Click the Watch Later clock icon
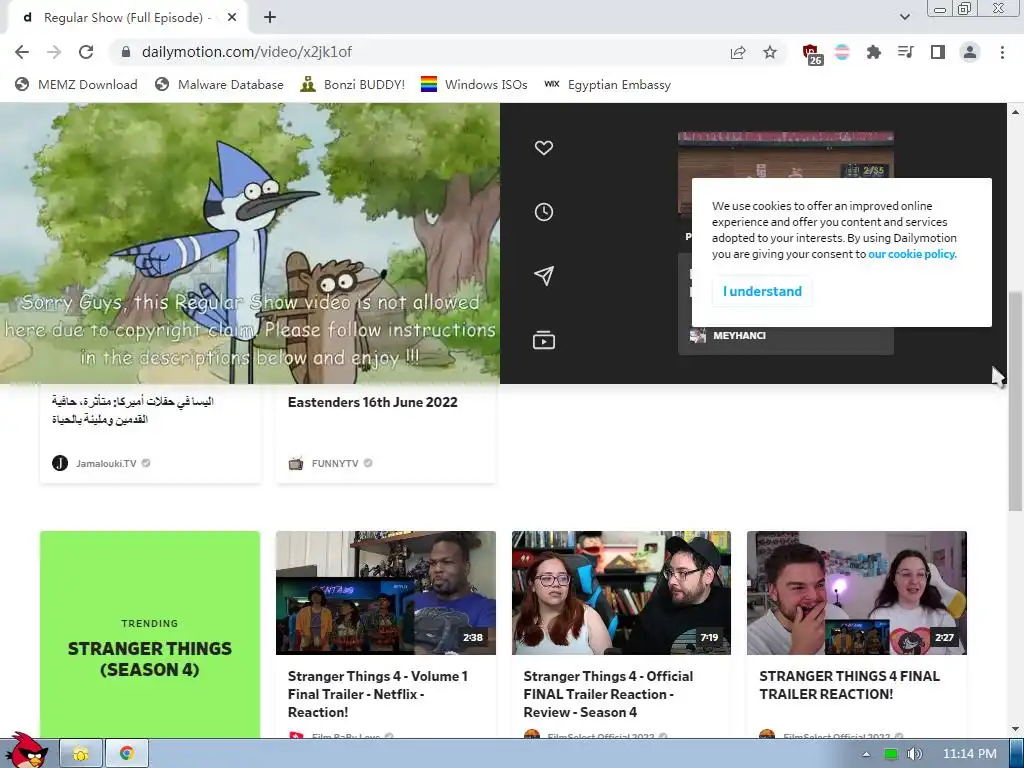This screenshot has height=768, width=1024. click(543, 212)
